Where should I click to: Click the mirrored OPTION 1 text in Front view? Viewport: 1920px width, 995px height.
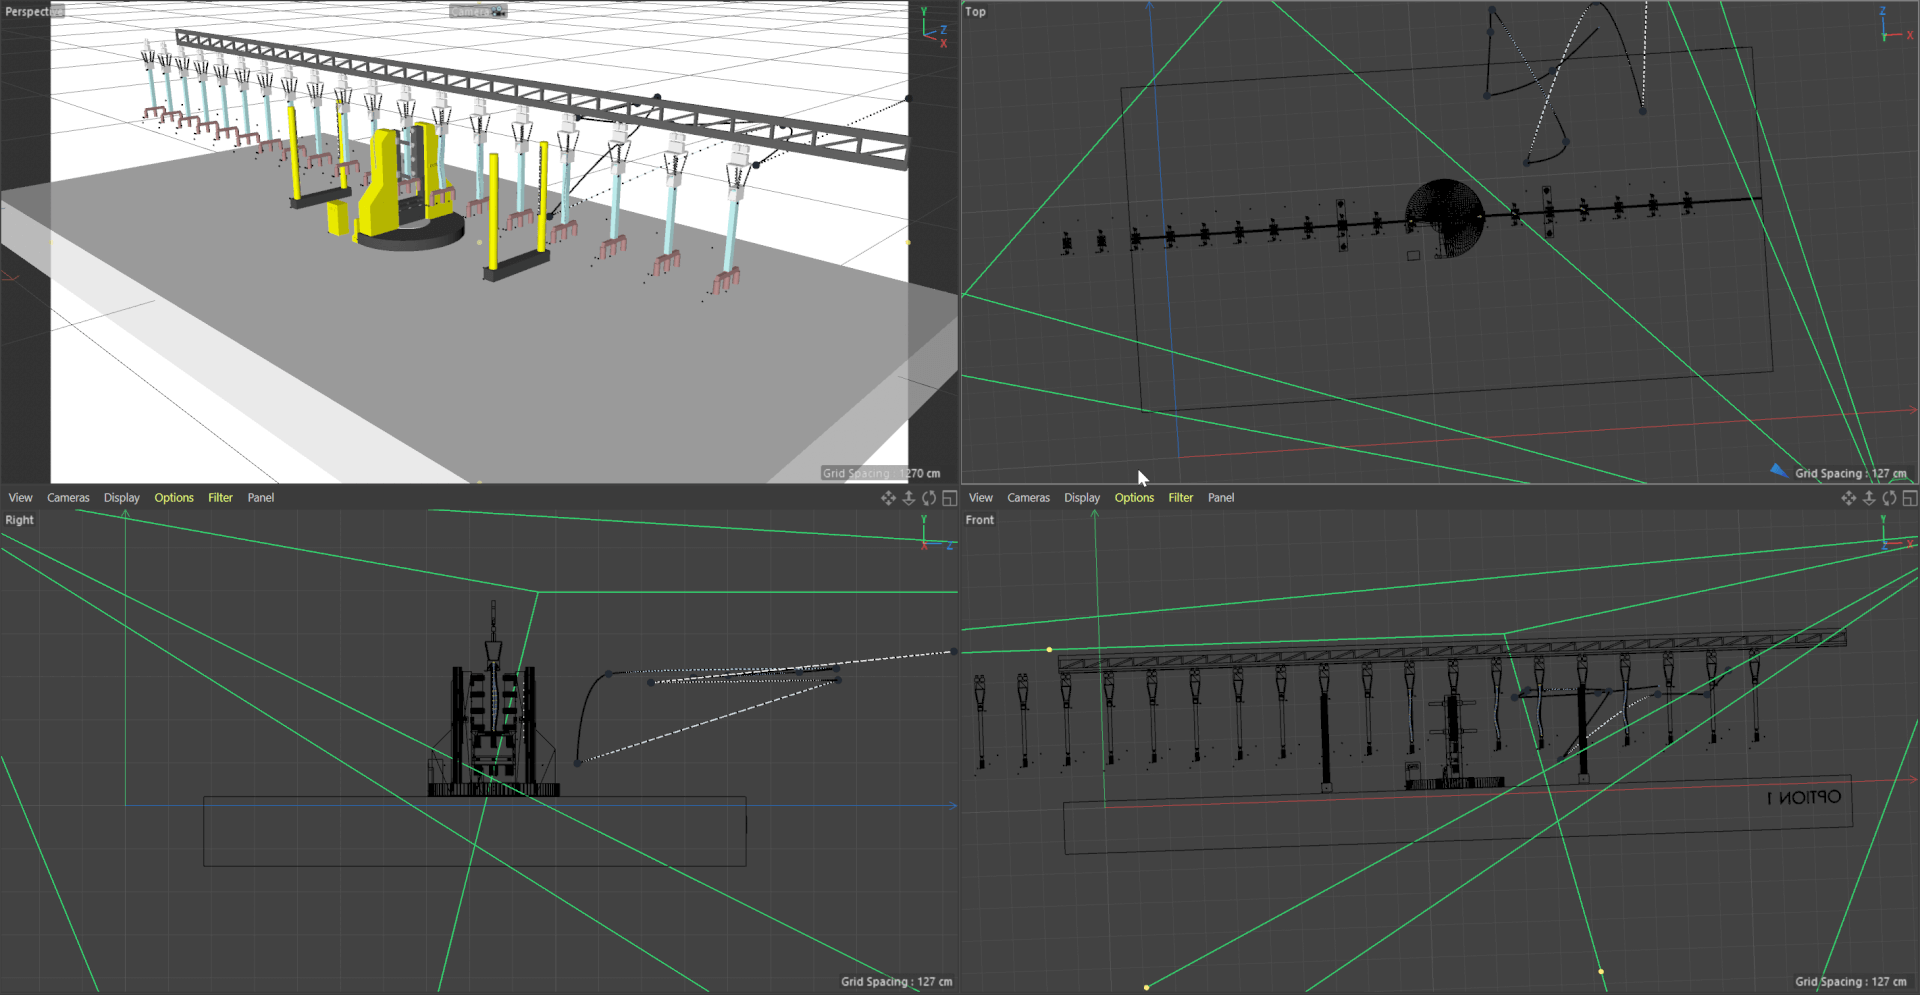point(1803,798)
